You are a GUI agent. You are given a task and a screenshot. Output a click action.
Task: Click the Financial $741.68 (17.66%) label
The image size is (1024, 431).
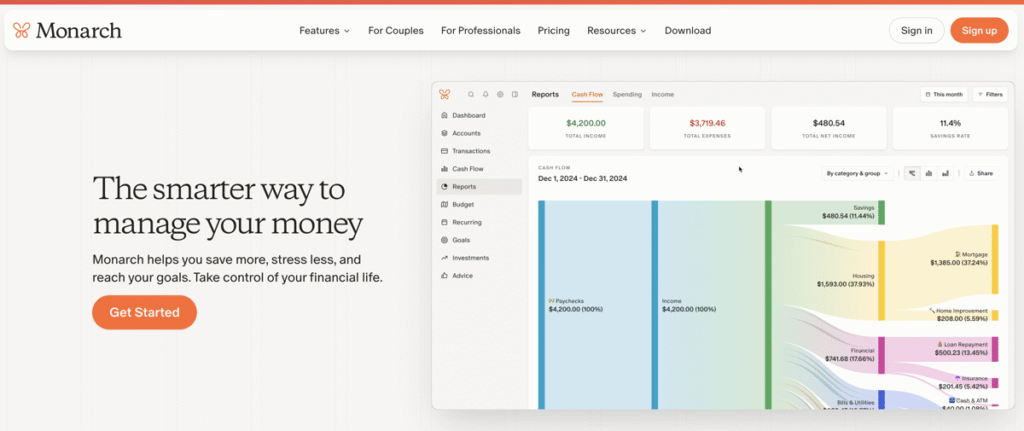(850, 355)
